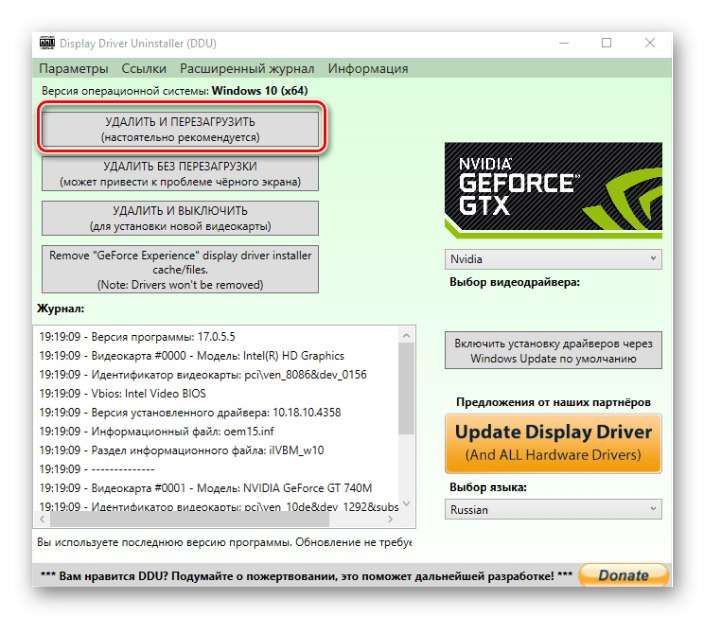The width and height of the screenshot is (705, 619).
Task: Click the log scrollbar up arrow
Action: coord(406,335)
